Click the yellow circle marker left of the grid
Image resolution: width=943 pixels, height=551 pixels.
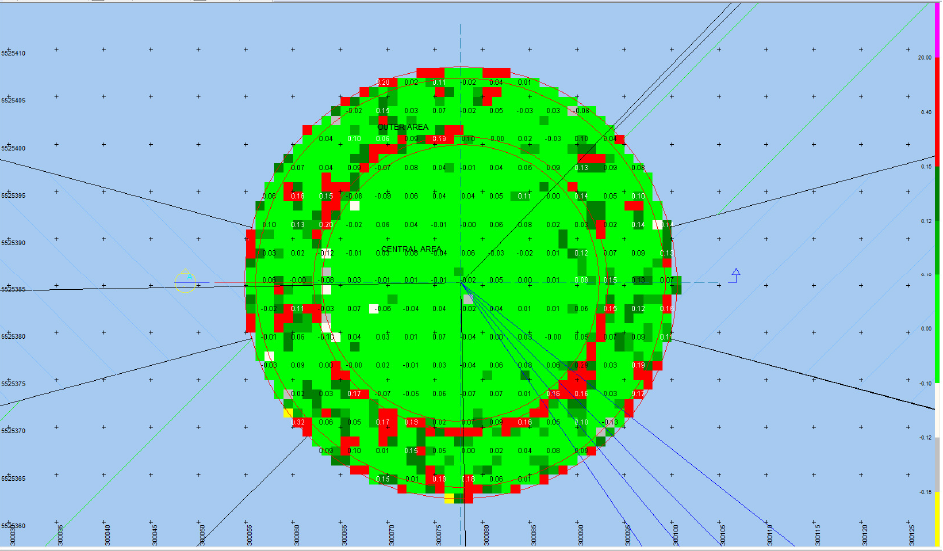185,282
